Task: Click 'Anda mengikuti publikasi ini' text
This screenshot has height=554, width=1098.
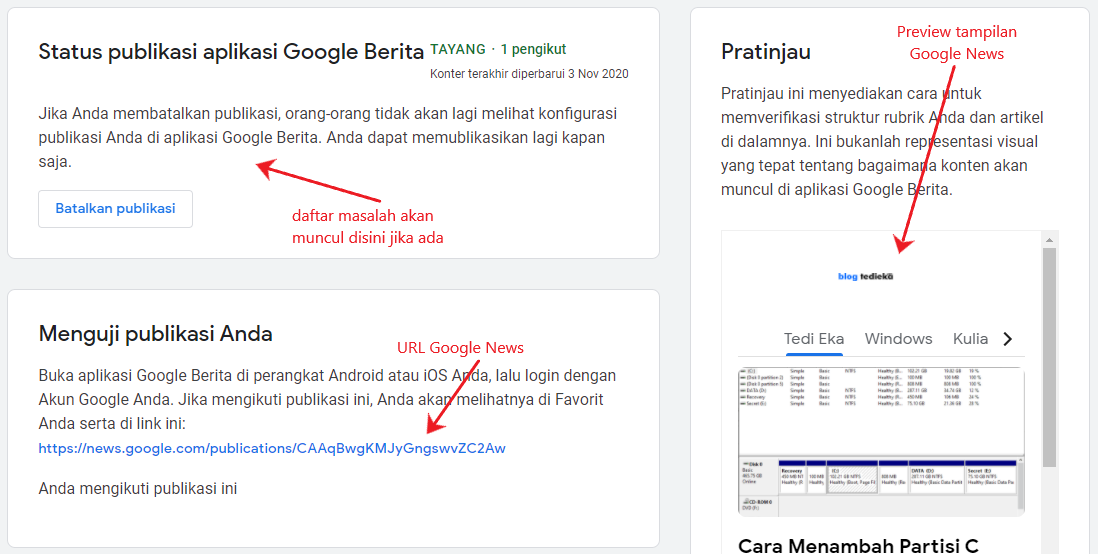Action: click(x=138, y=488)
